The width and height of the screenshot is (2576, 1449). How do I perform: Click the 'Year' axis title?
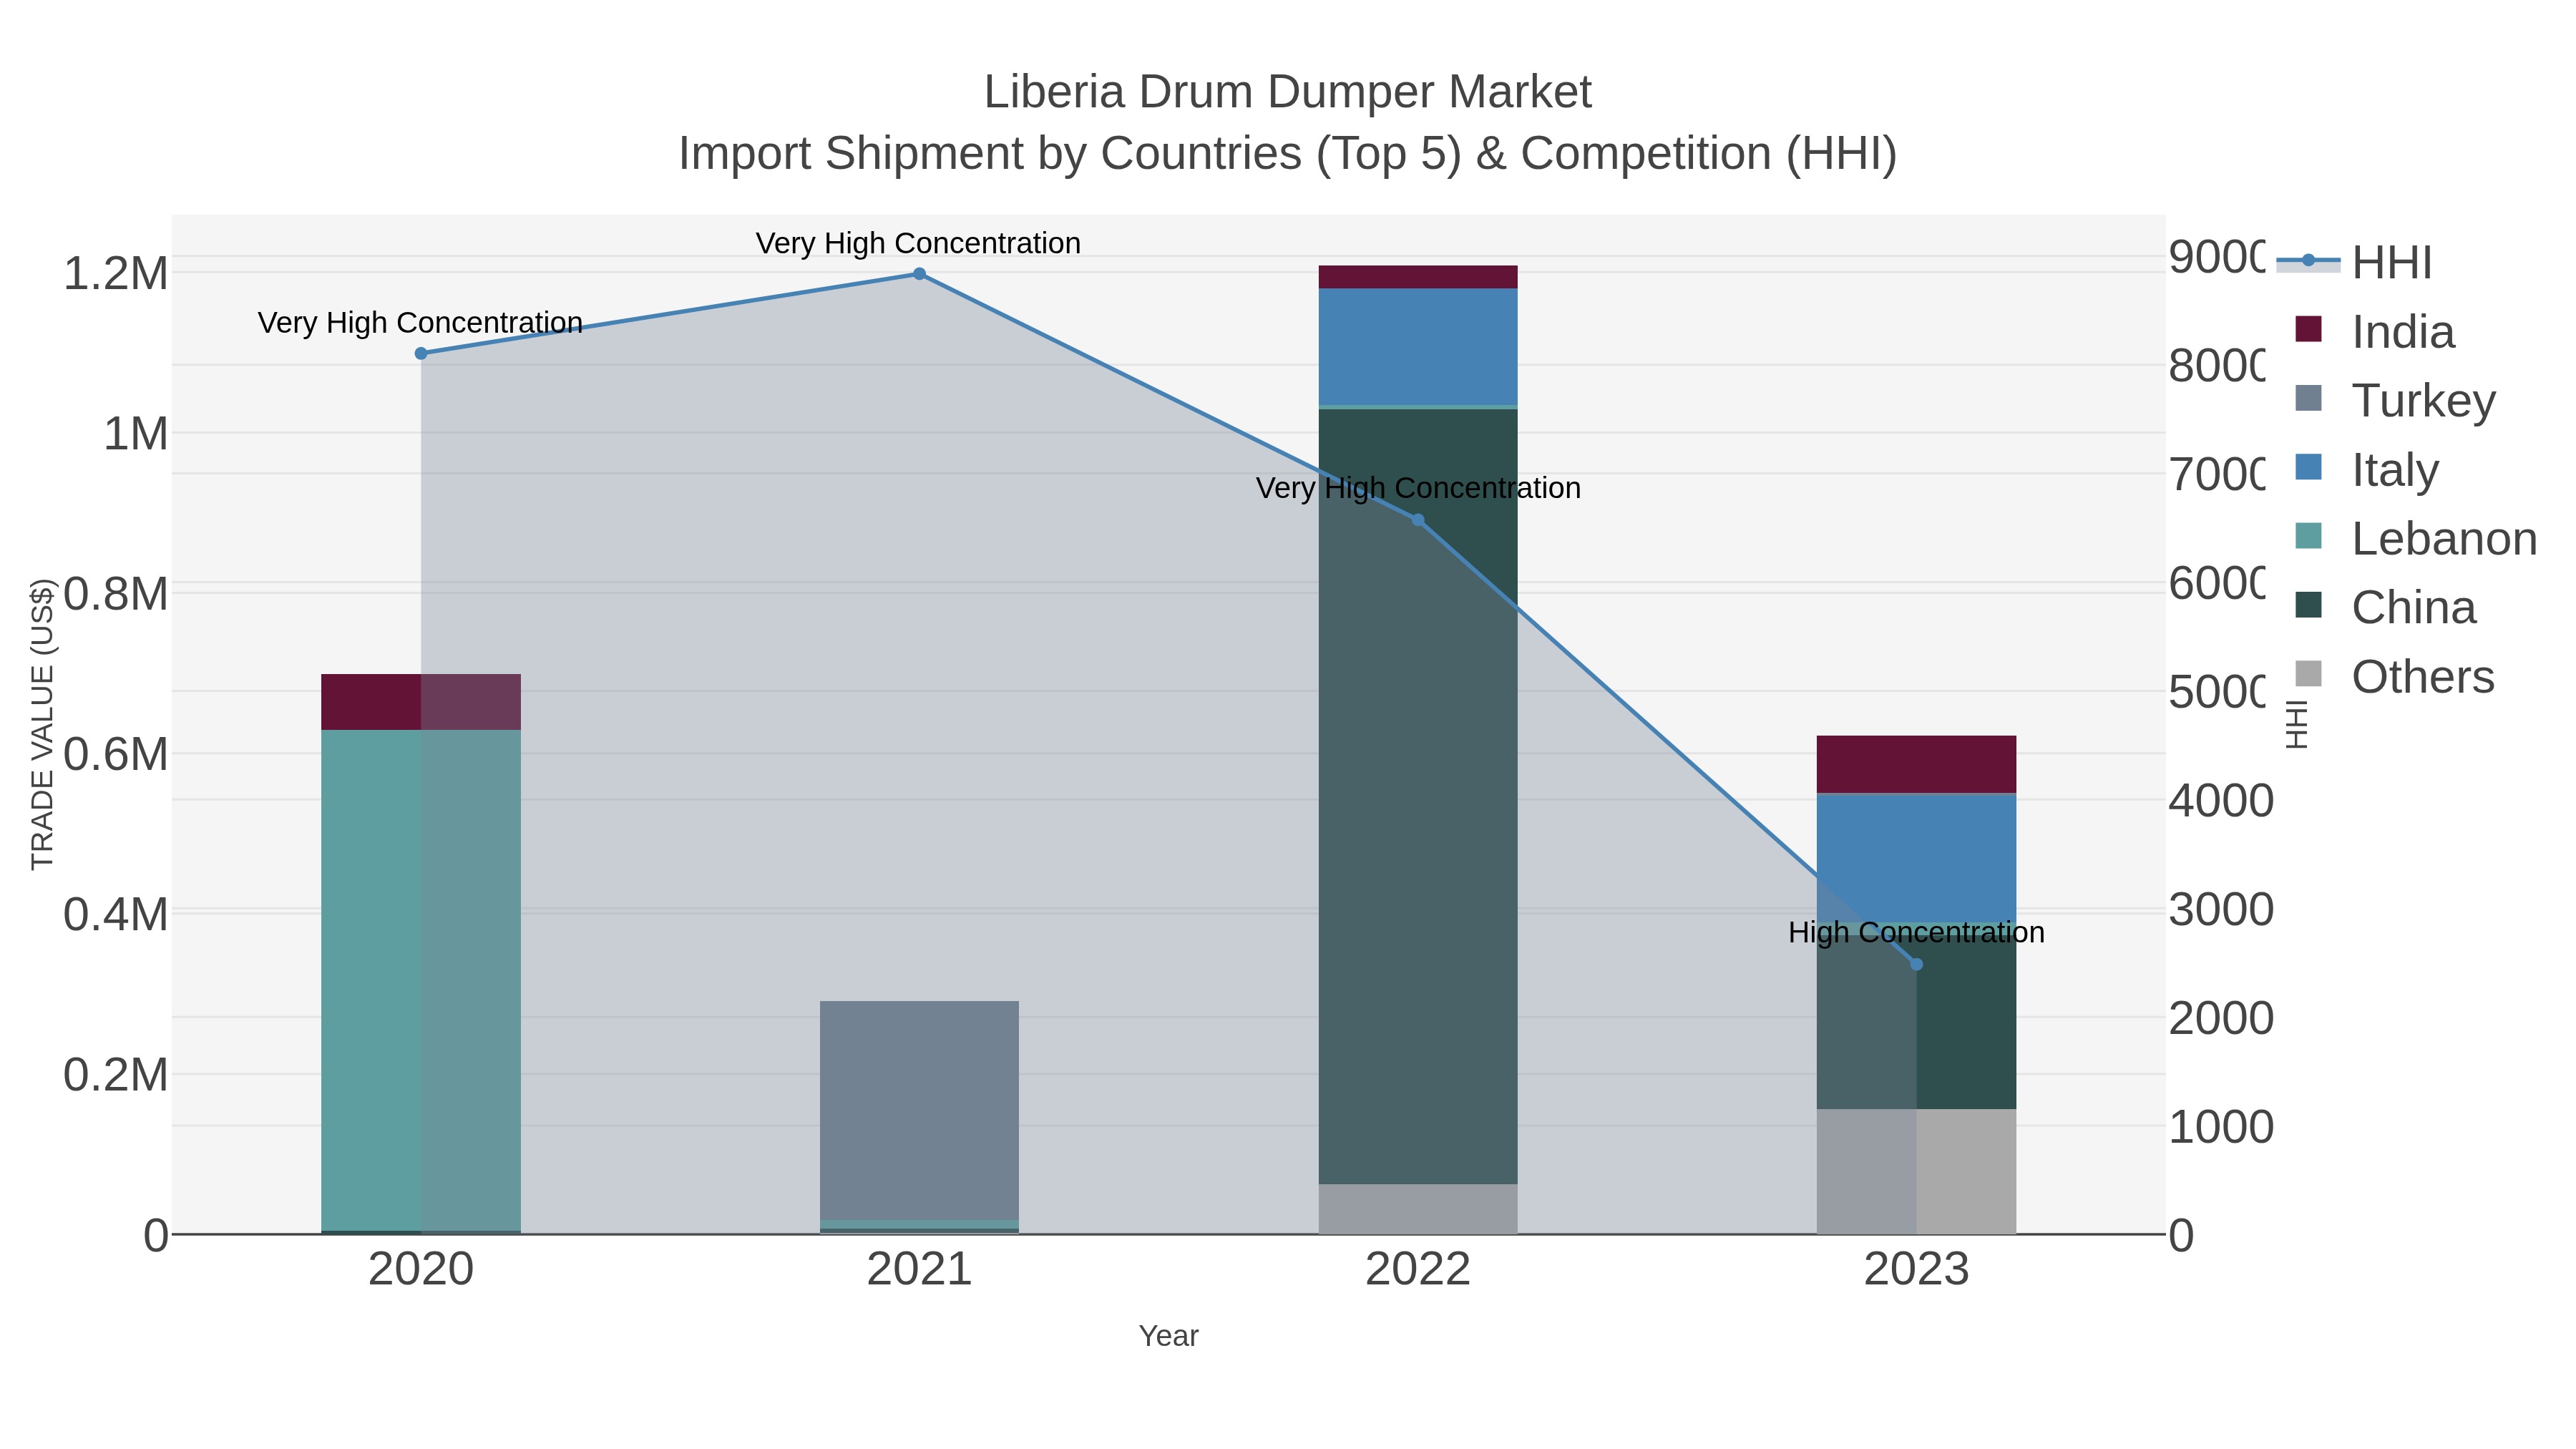coord(1168,1336)
